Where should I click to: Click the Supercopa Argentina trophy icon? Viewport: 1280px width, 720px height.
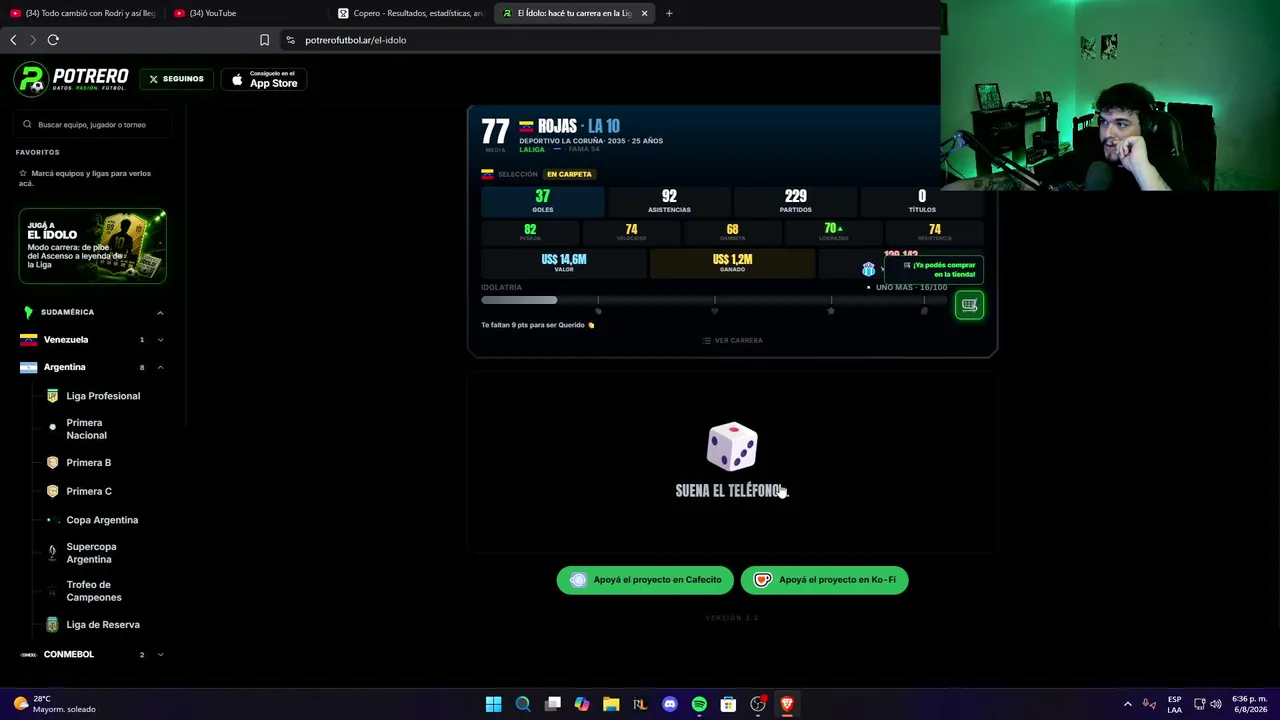(x=52, y=553)
